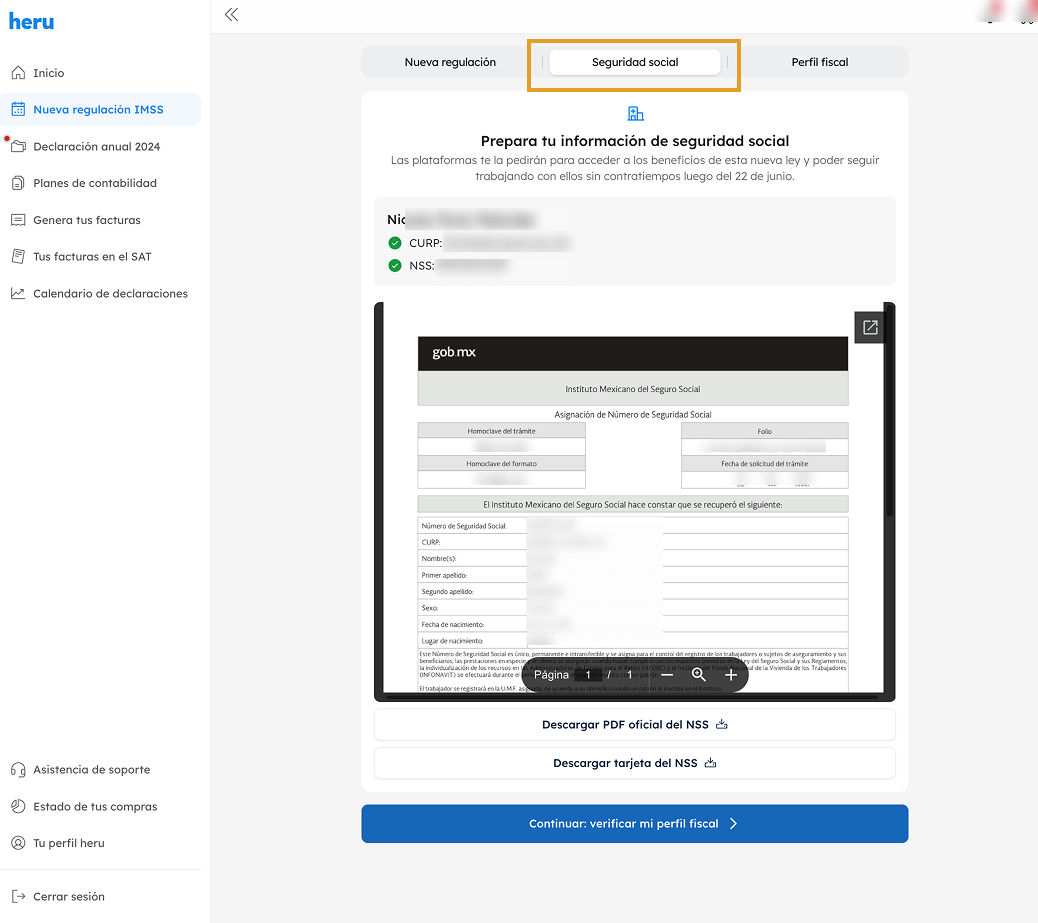Click the green check beside NSS
The image size is (1038, 923).
pyautogui.click(x=395, y=266)
